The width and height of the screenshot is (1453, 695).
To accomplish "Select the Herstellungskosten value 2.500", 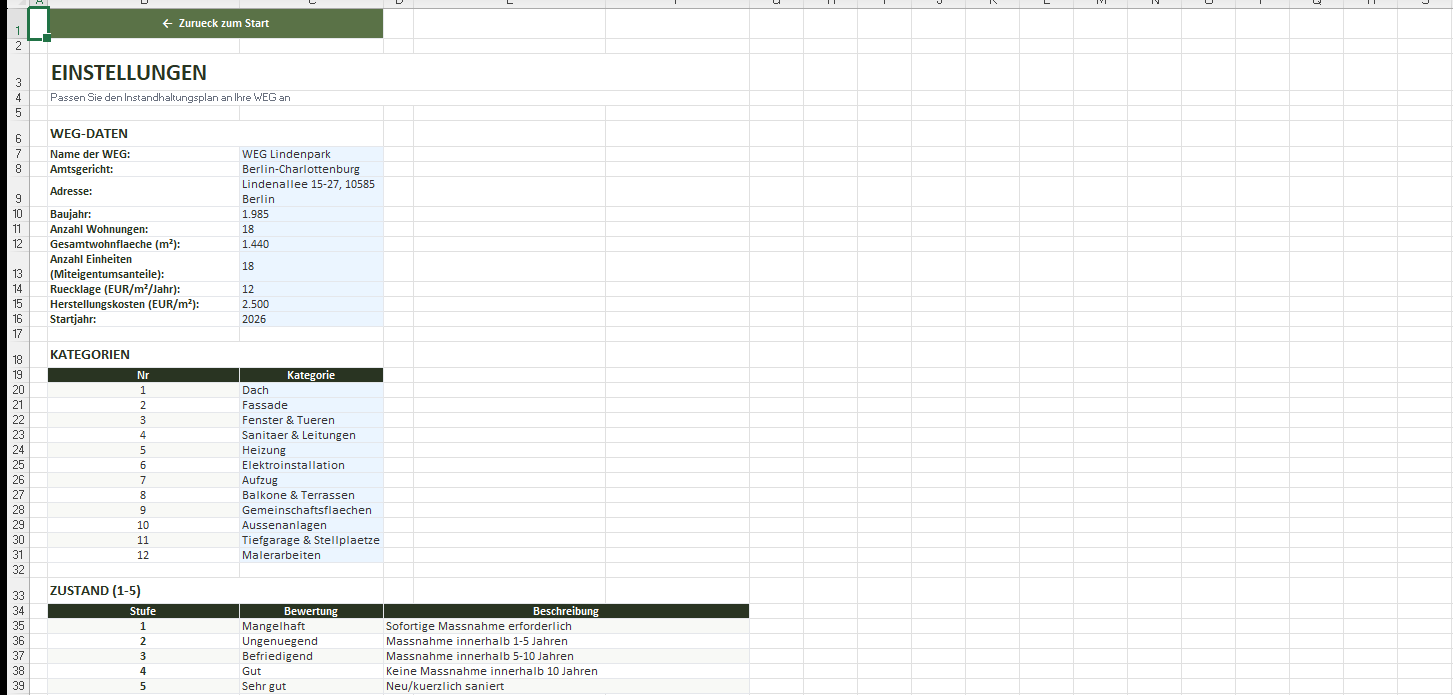I will [310, 304].
